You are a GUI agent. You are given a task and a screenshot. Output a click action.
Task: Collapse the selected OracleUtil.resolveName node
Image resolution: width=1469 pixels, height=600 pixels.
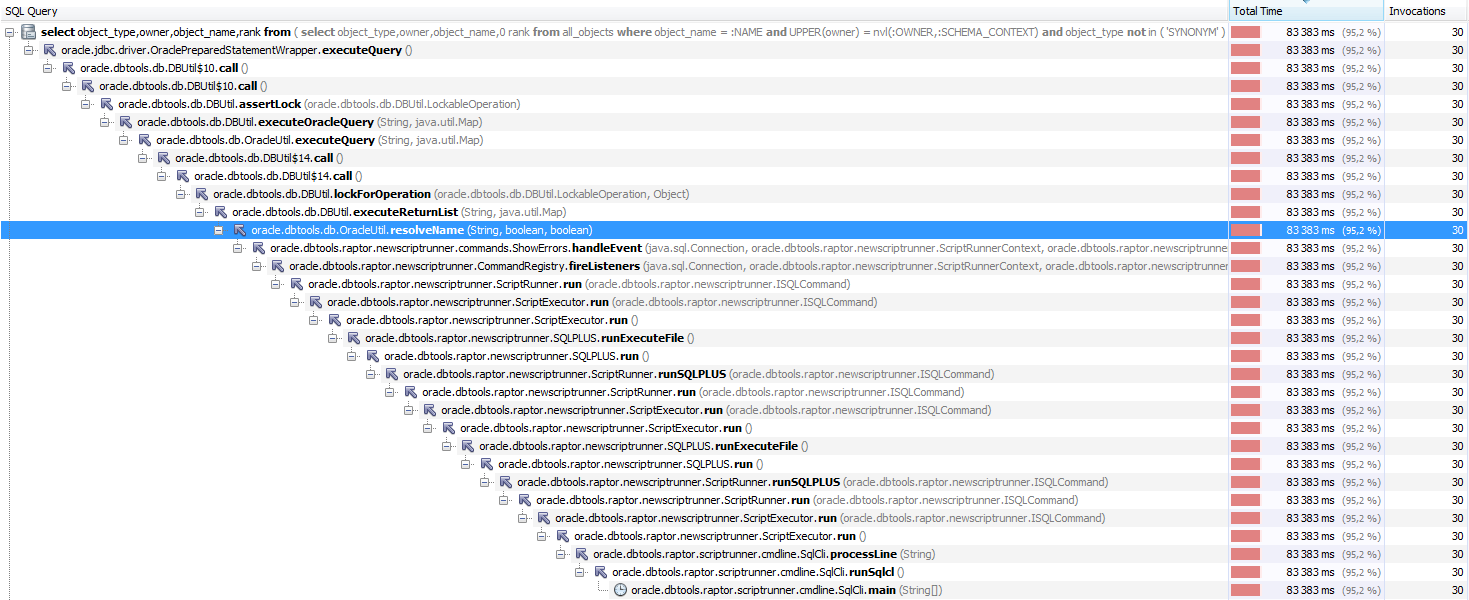pyautogui.click(x=219, y=230)
